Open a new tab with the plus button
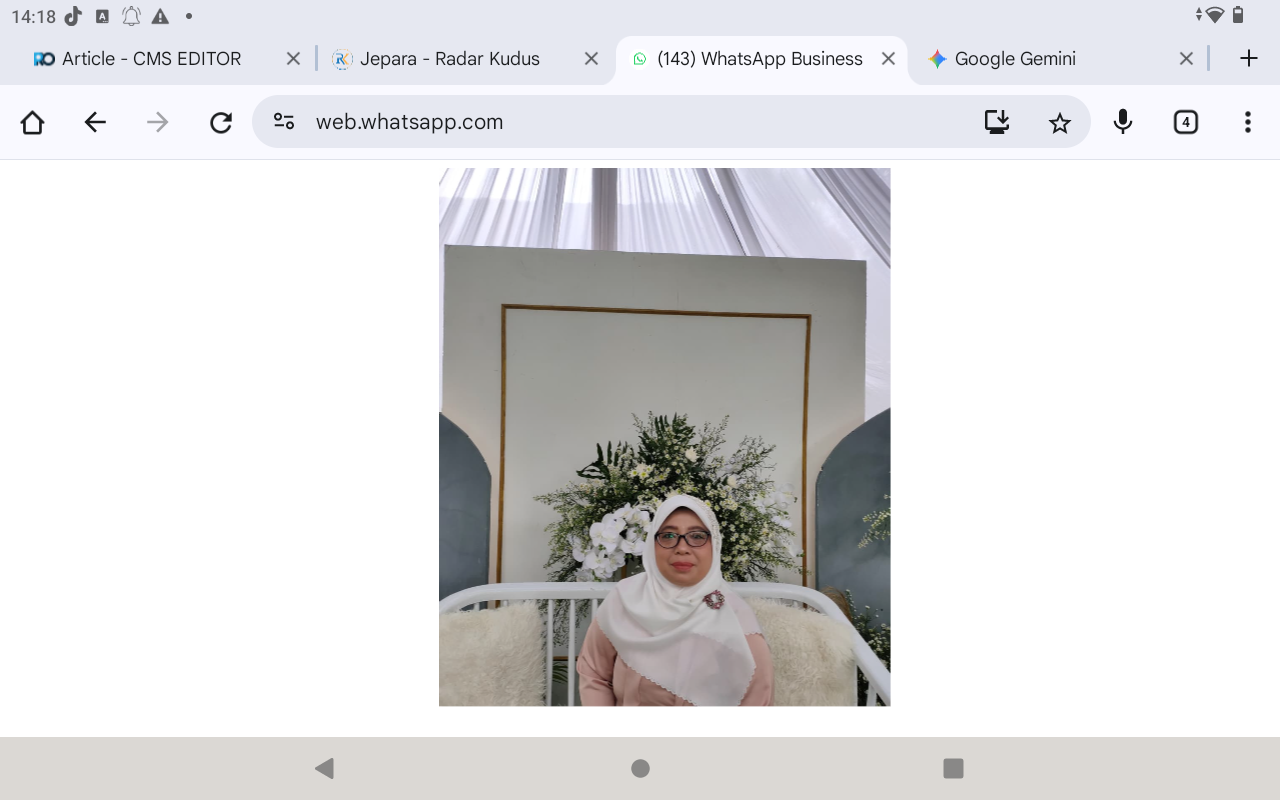Image resolution: width=1280 pixels, height=800 pixels. (x=1248, y=58)
